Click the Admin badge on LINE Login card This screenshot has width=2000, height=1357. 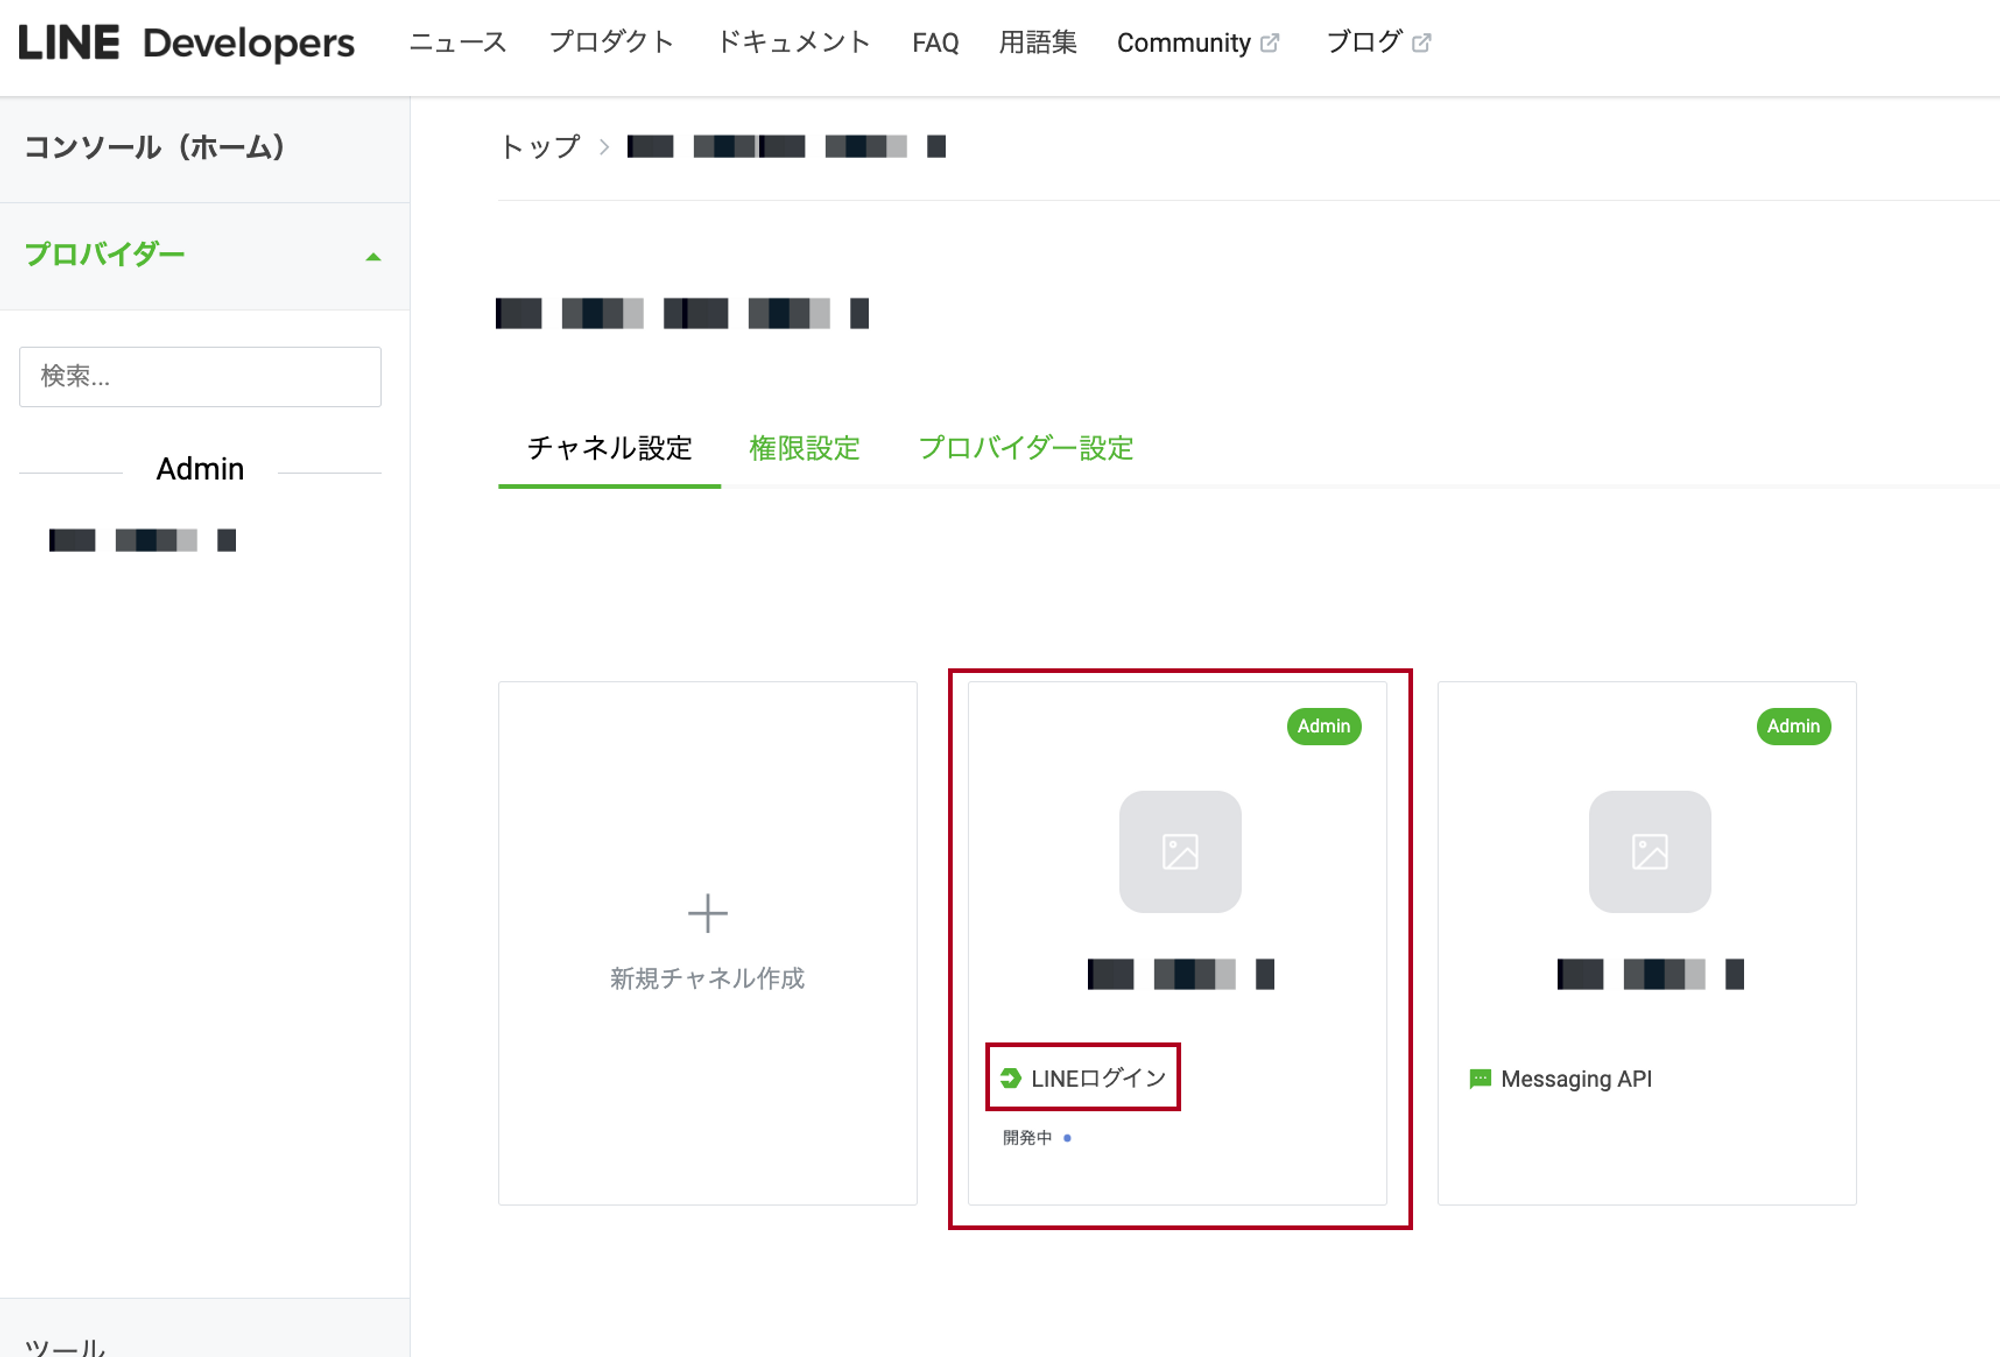pyautogui.click(x=1323, y=726)
